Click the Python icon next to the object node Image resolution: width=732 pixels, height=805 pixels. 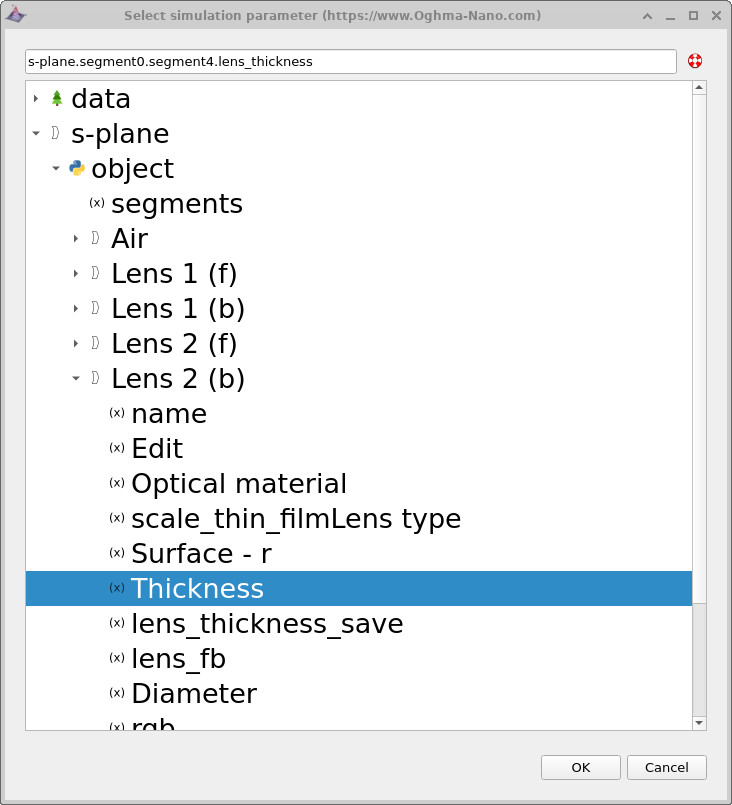coord(77,168)
